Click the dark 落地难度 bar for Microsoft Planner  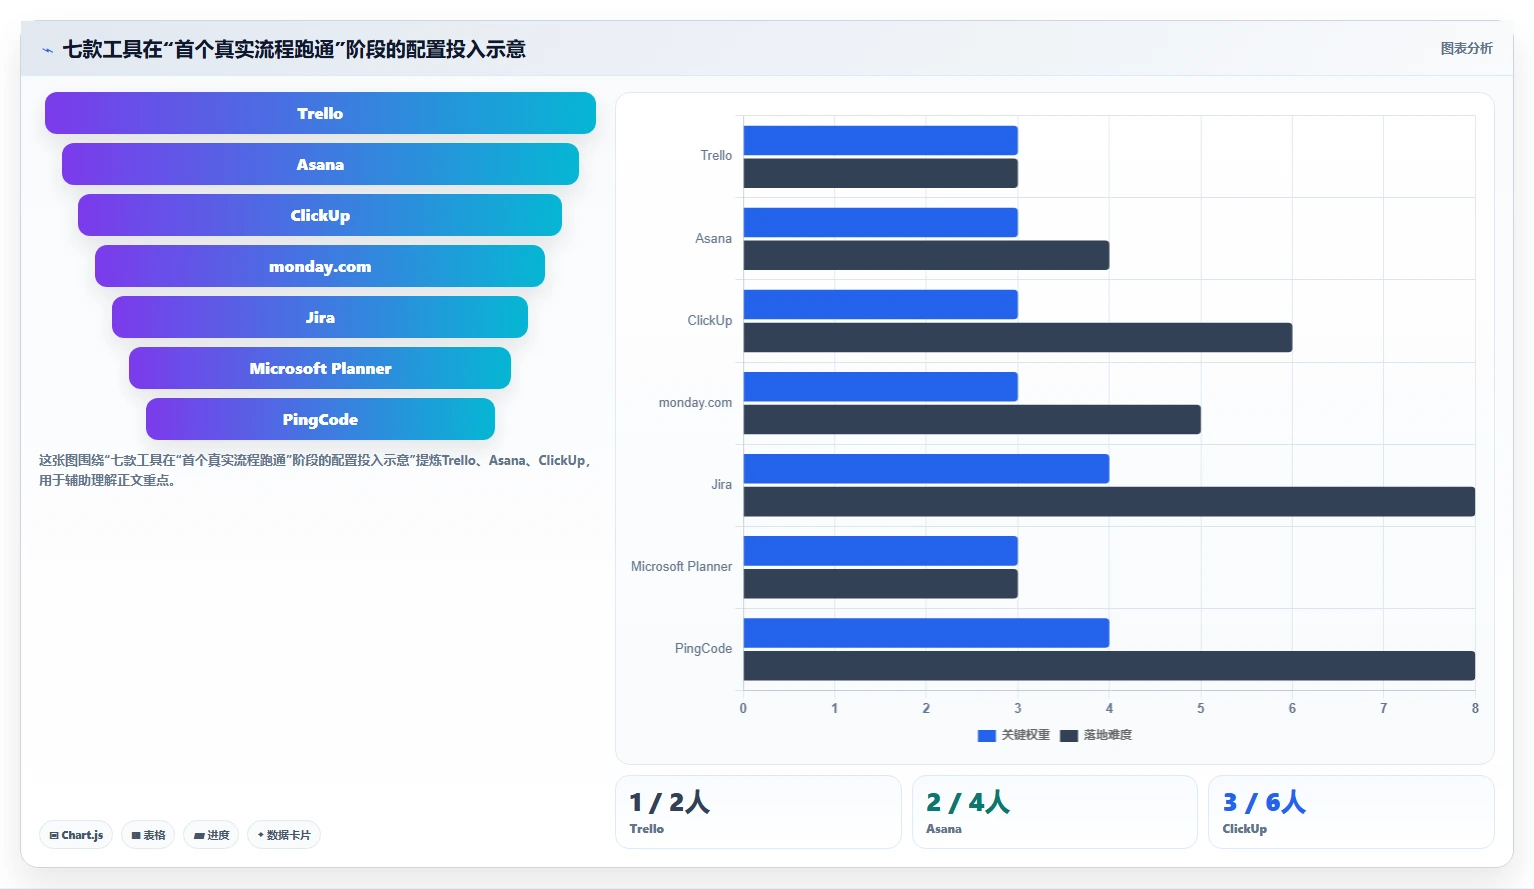point(880,583)
